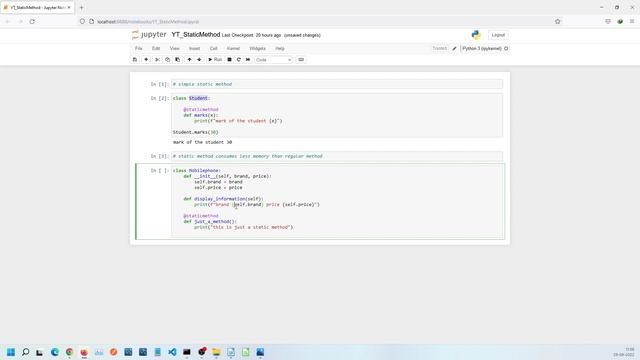Open Task View on the taskbar
Screen dimensions: 640x360
40,352
